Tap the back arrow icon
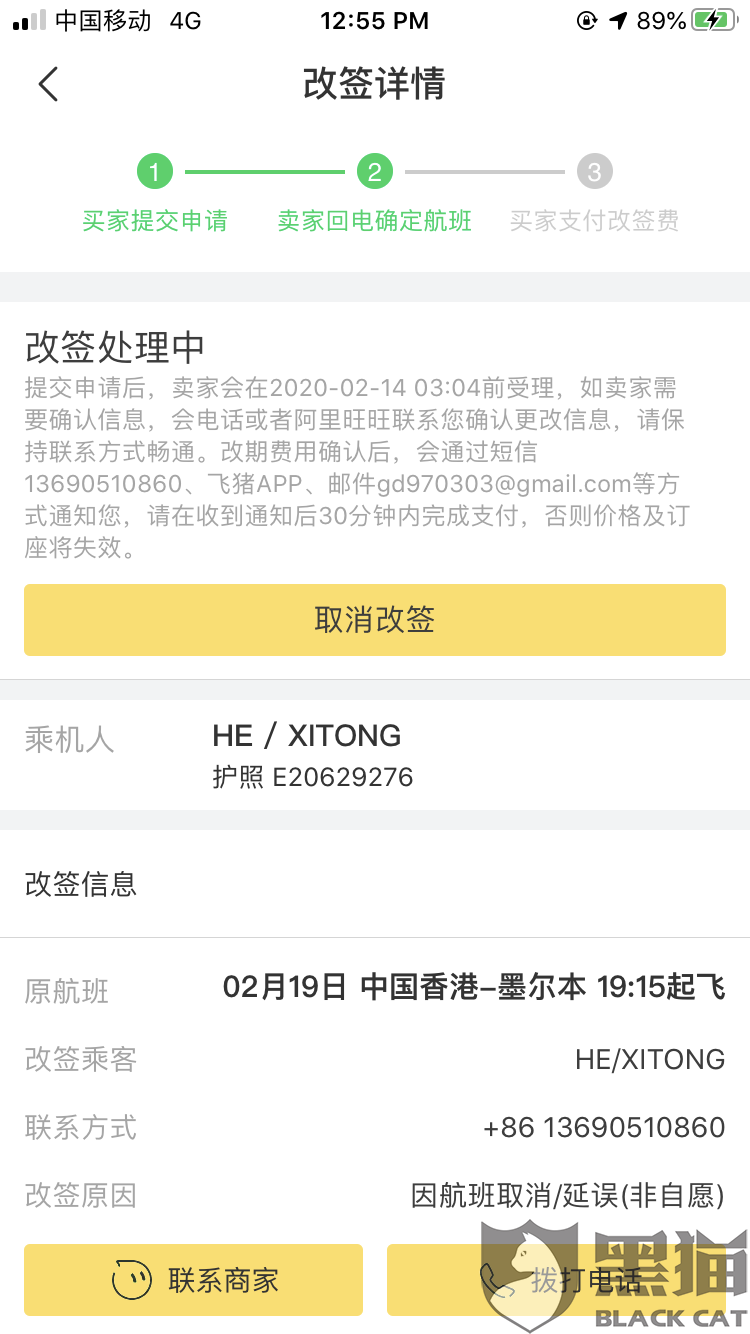Screen dimensions: 750x1334 click(x=48, y=84)
